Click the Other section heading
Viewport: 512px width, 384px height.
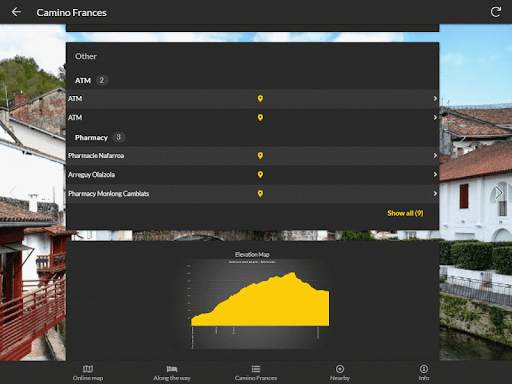click(x=86, y=56)
